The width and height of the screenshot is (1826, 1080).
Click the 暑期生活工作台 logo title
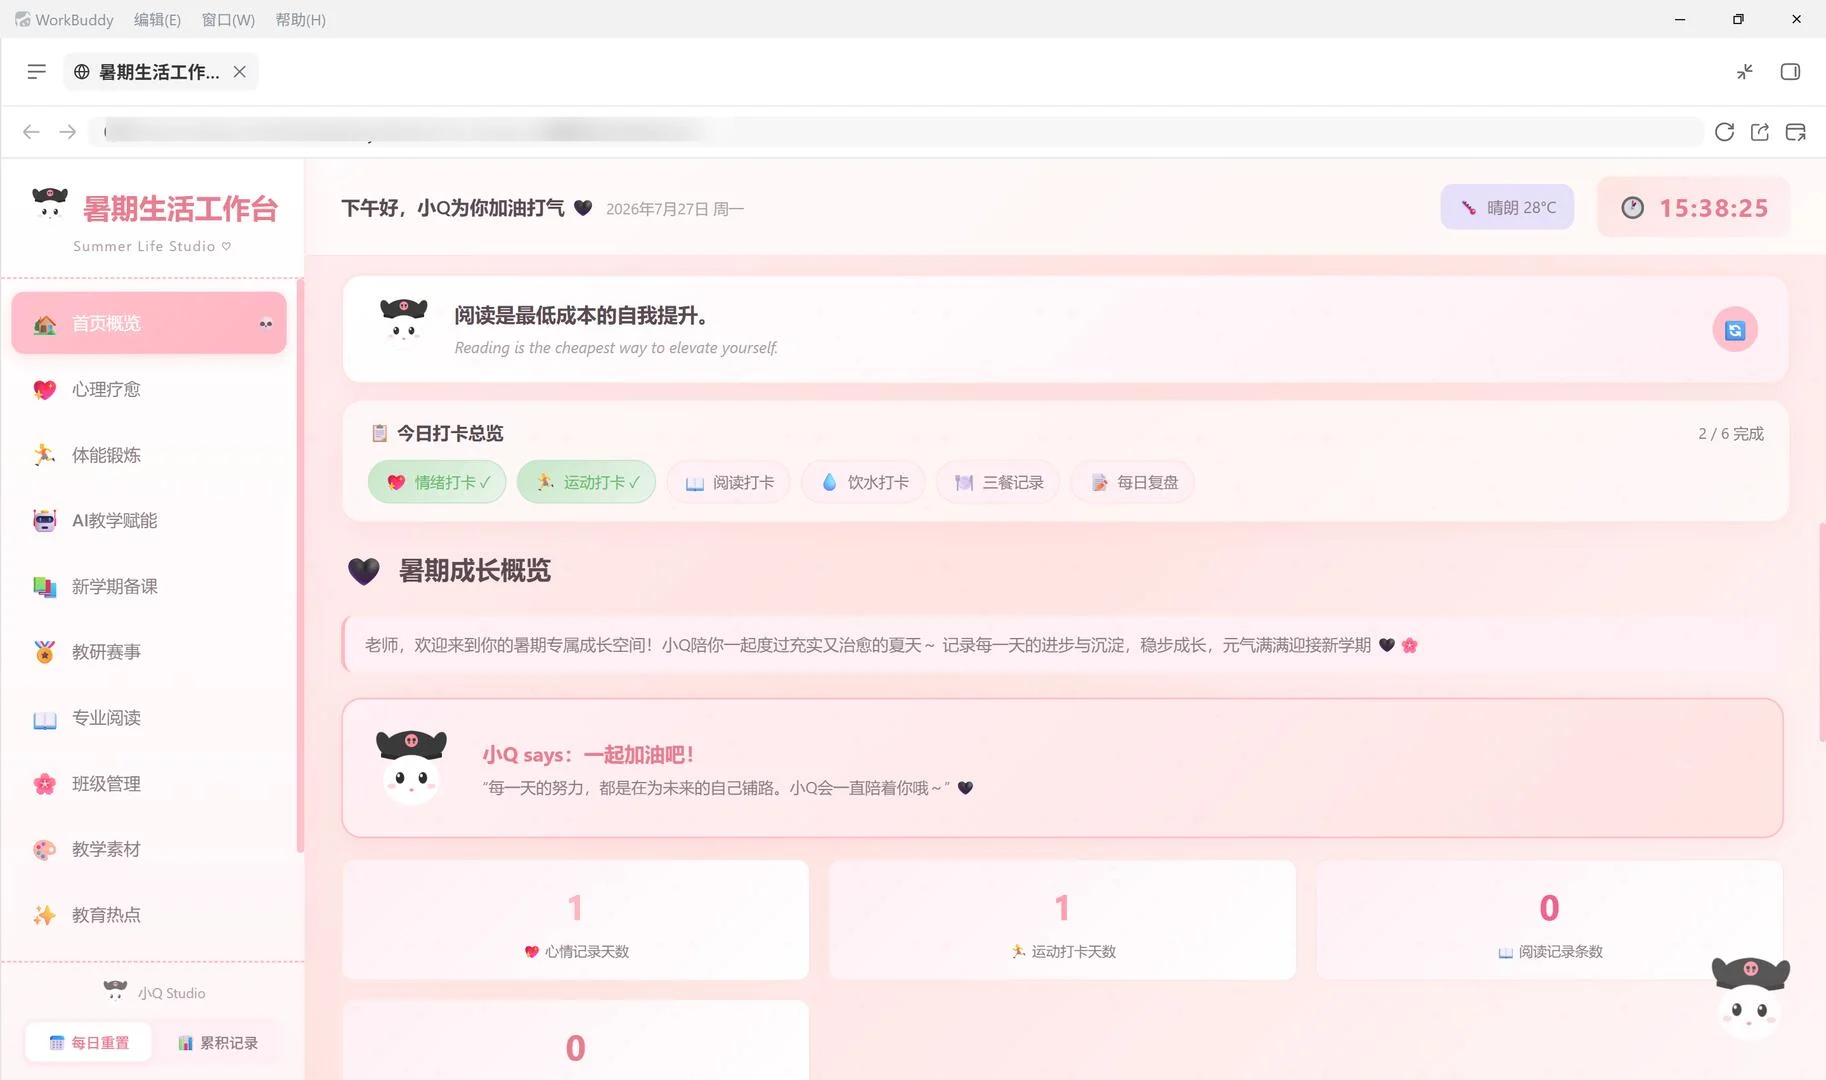180,208
